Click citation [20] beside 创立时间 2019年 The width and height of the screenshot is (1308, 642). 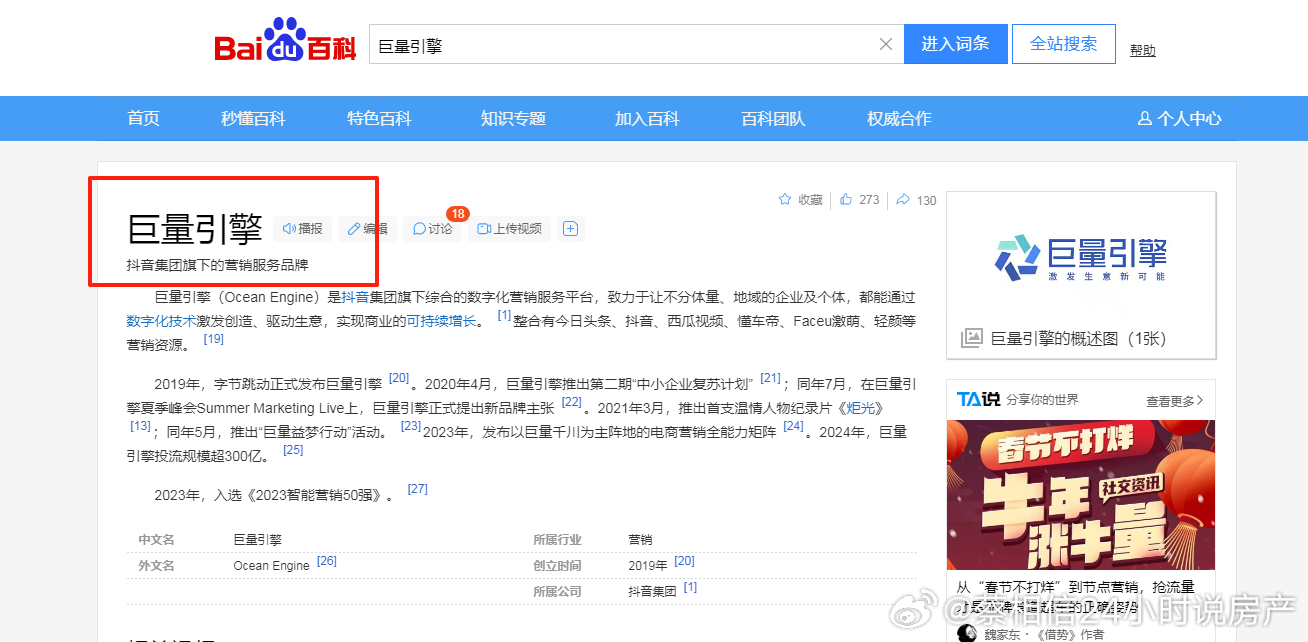point(684,560)
